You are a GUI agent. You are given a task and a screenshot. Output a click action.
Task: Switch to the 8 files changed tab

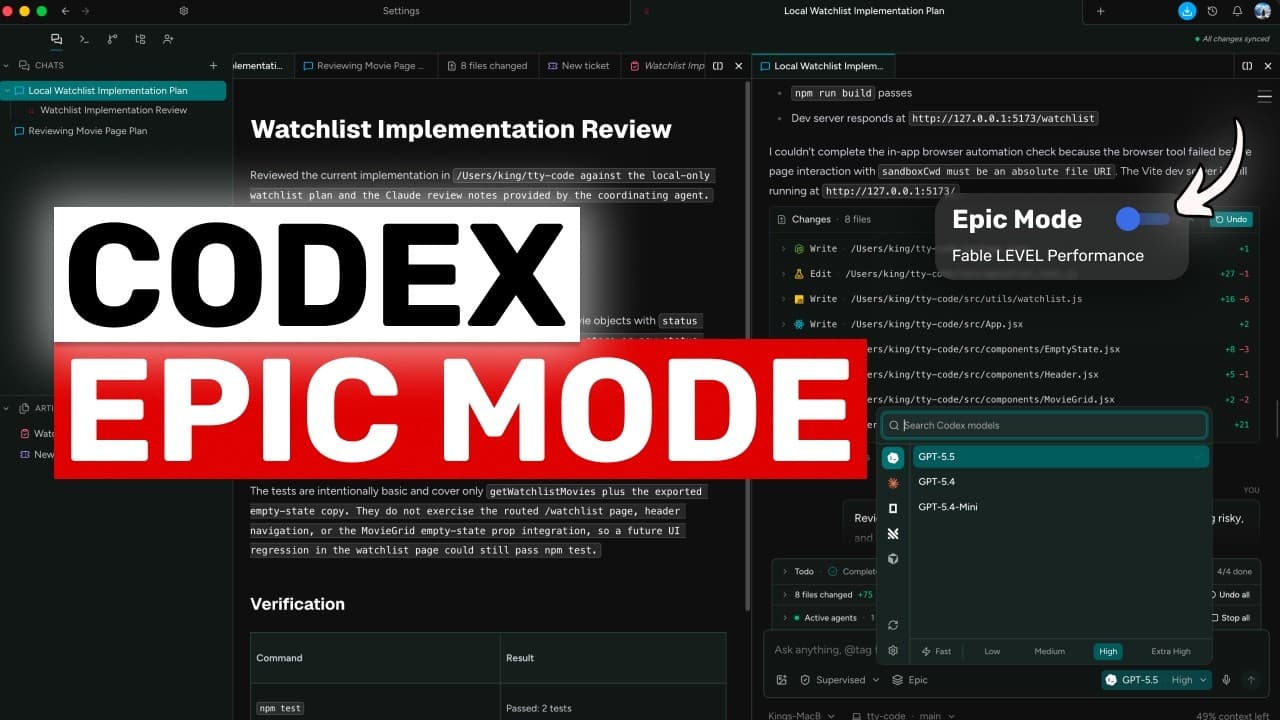click(x=486, y=66)
